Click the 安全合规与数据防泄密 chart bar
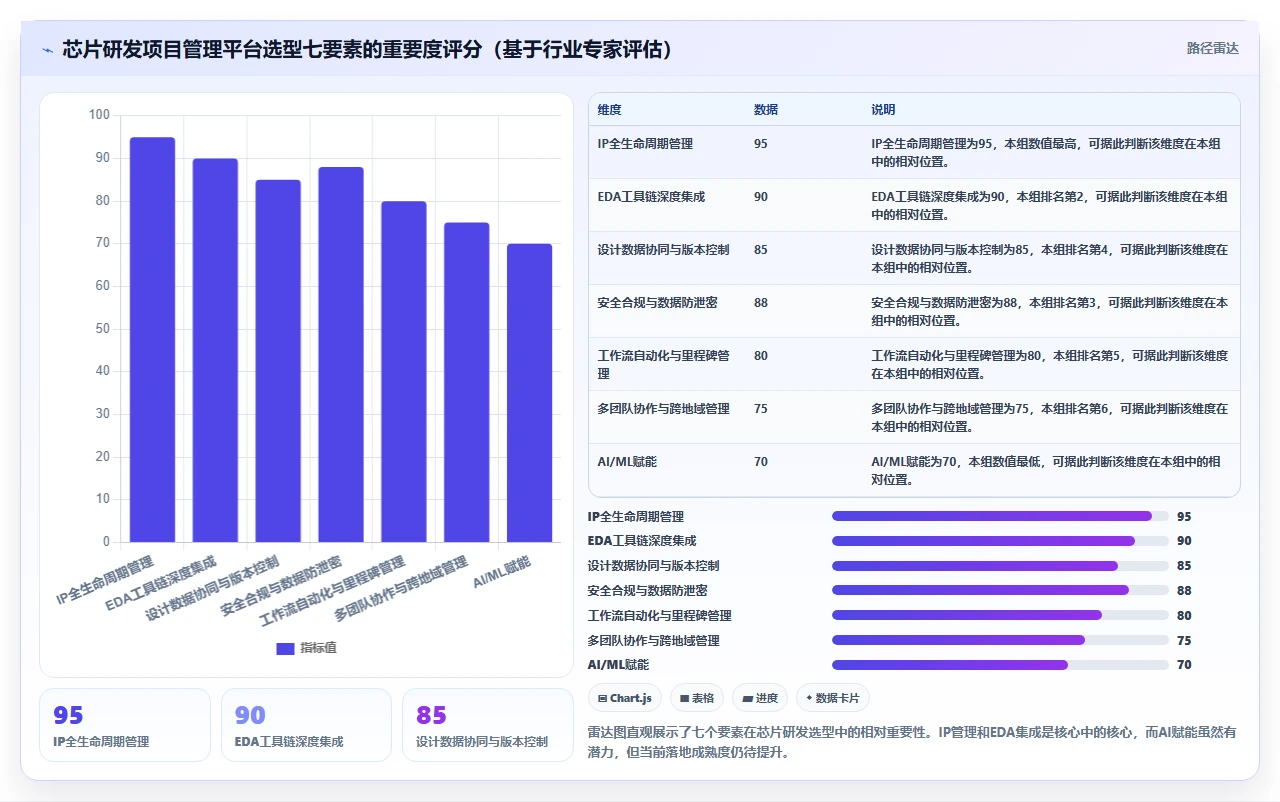The width and height of the screenshot is (1280, 802). (341, 355)
